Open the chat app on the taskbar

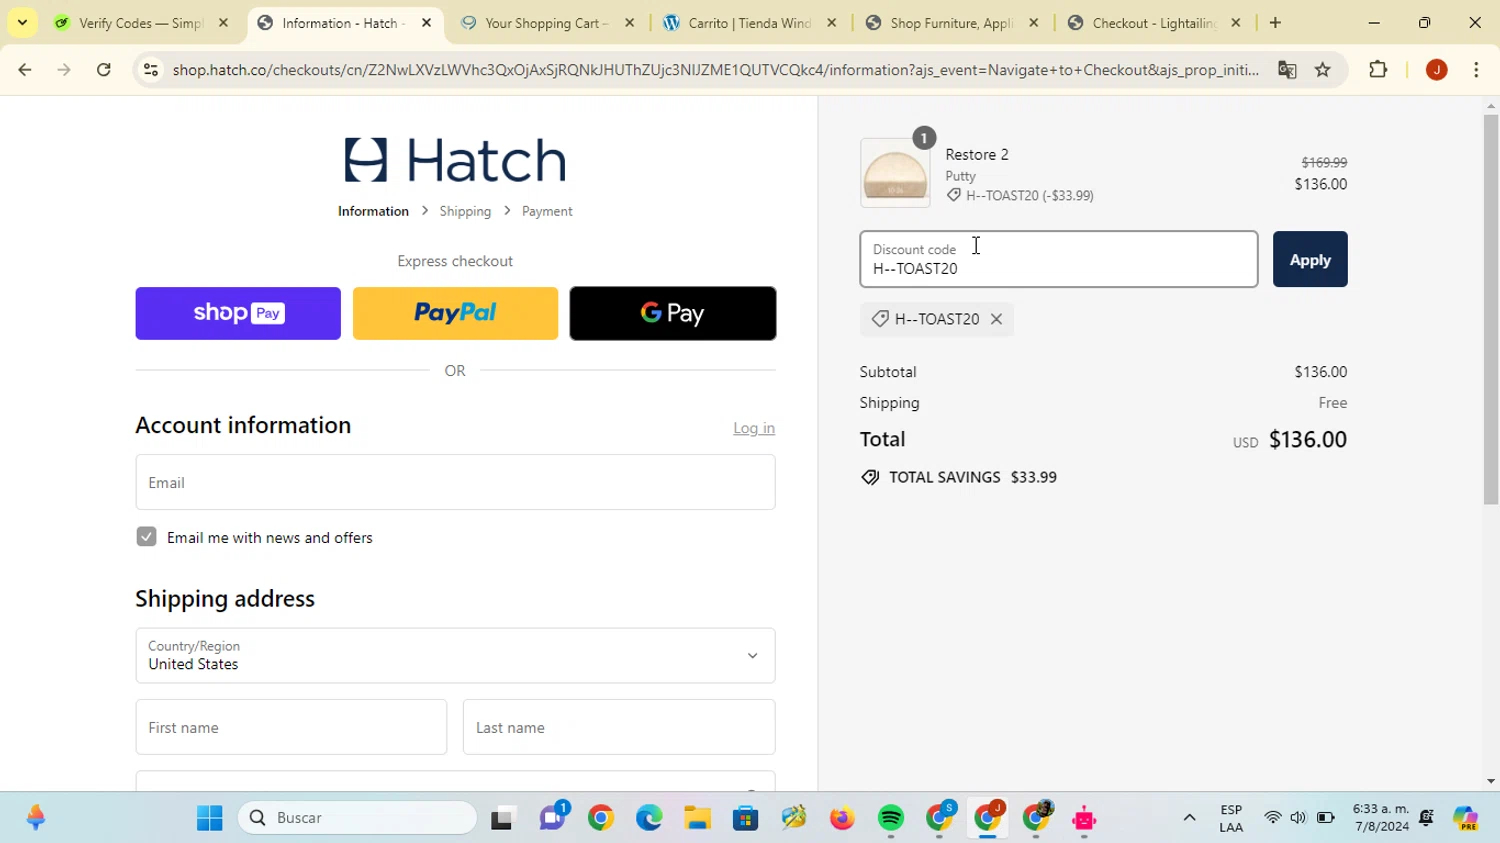[x=552, y=818]
